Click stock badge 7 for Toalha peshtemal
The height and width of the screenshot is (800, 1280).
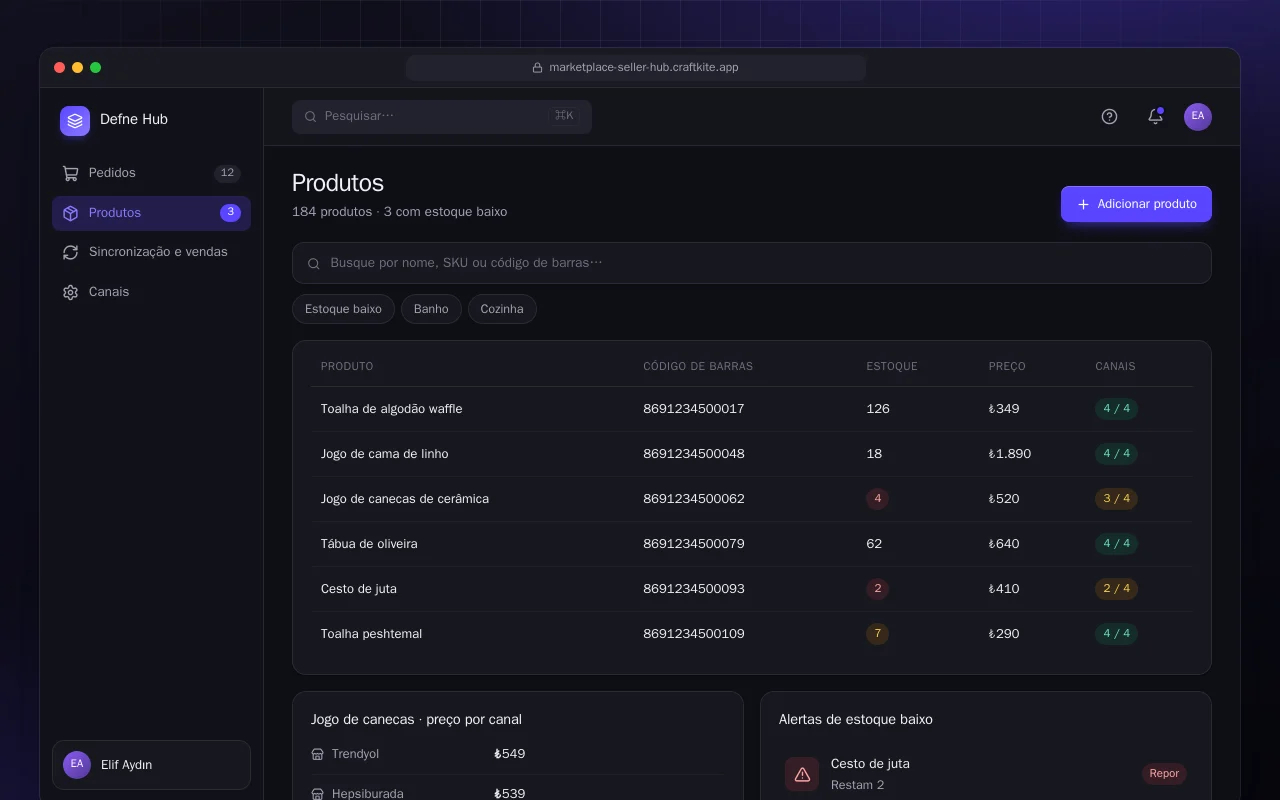pyautogui.click(x=878, y=634)
